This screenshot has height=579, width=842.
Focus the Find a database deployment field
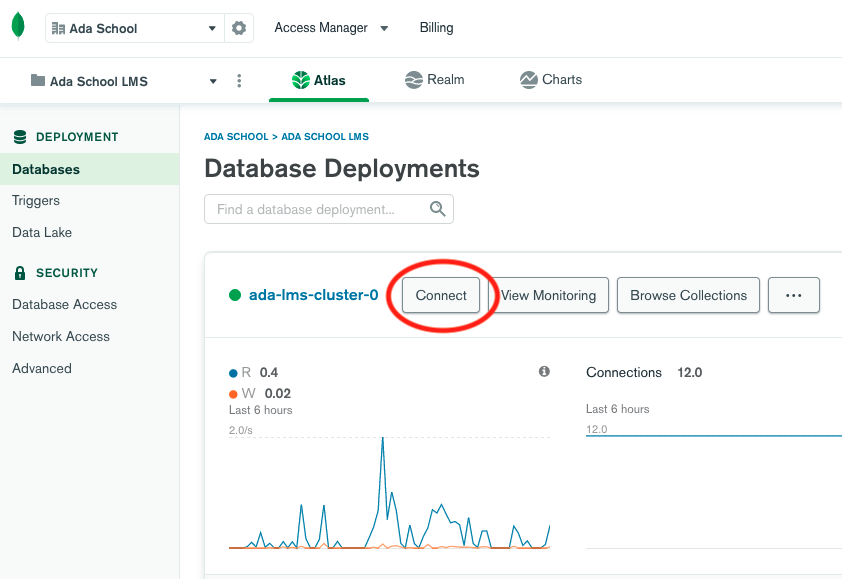(x=329, y=209)
